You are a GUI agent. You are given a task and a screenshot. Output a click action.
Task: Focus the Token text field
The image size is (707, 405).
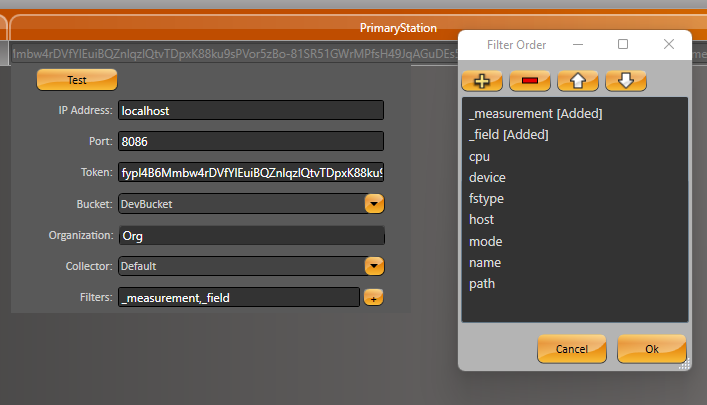[250, 173]
